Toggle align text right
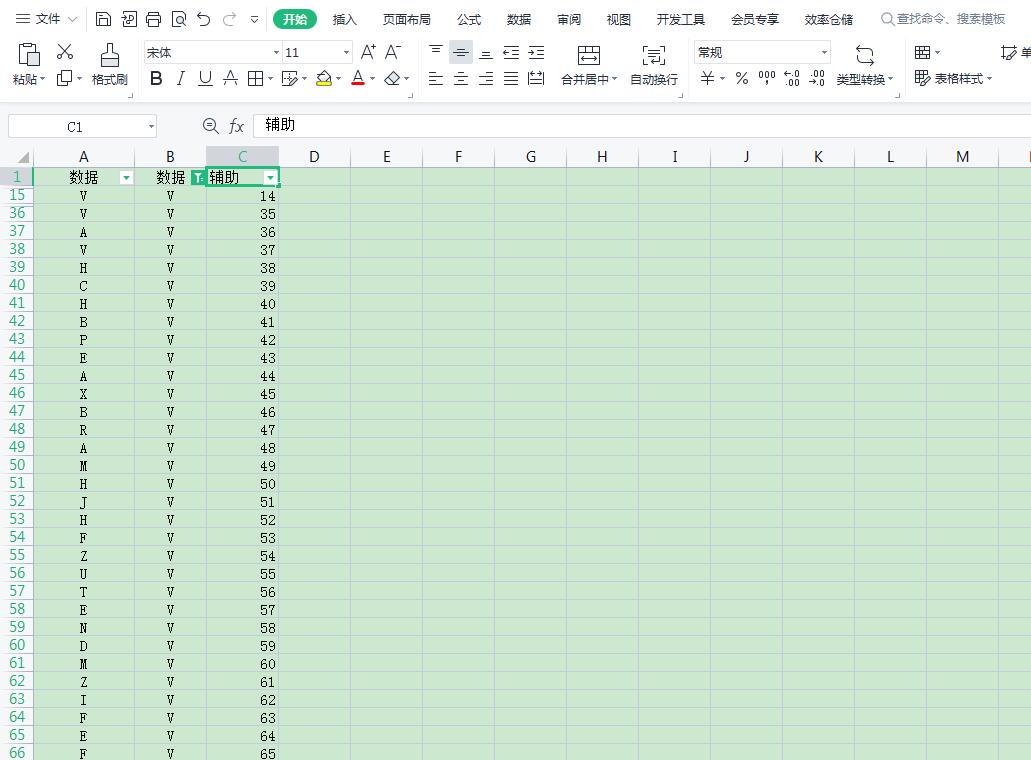1031x760 pixels. (486, 79)
